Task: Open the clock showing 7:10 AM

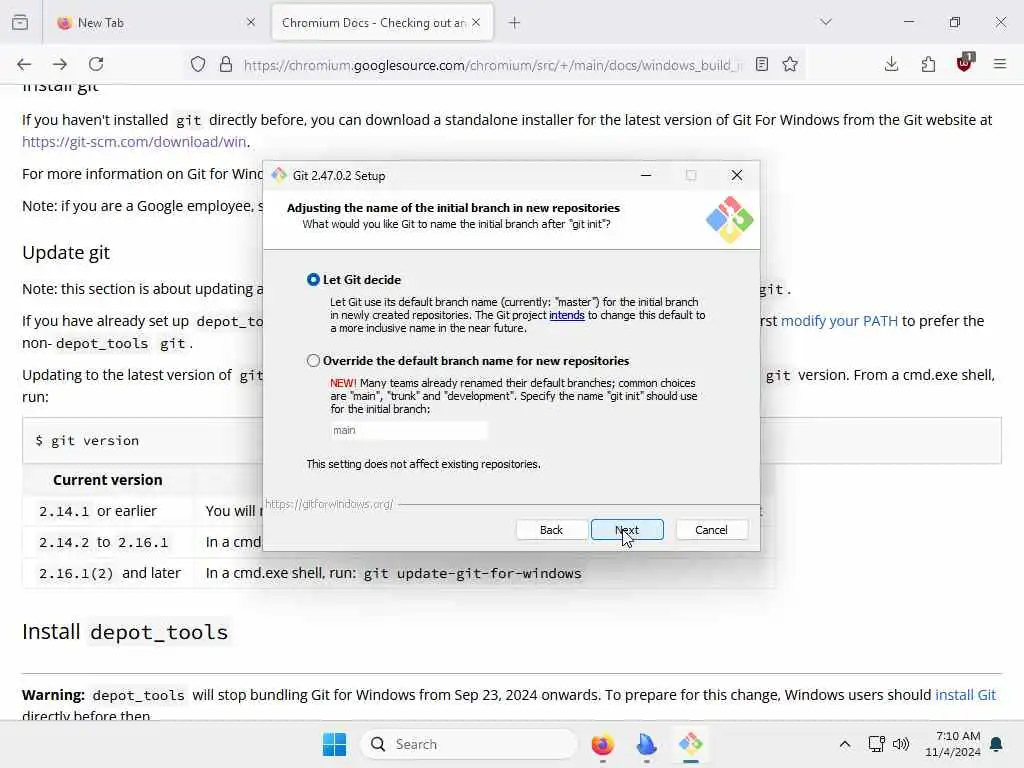Action: tap(953, 744)
